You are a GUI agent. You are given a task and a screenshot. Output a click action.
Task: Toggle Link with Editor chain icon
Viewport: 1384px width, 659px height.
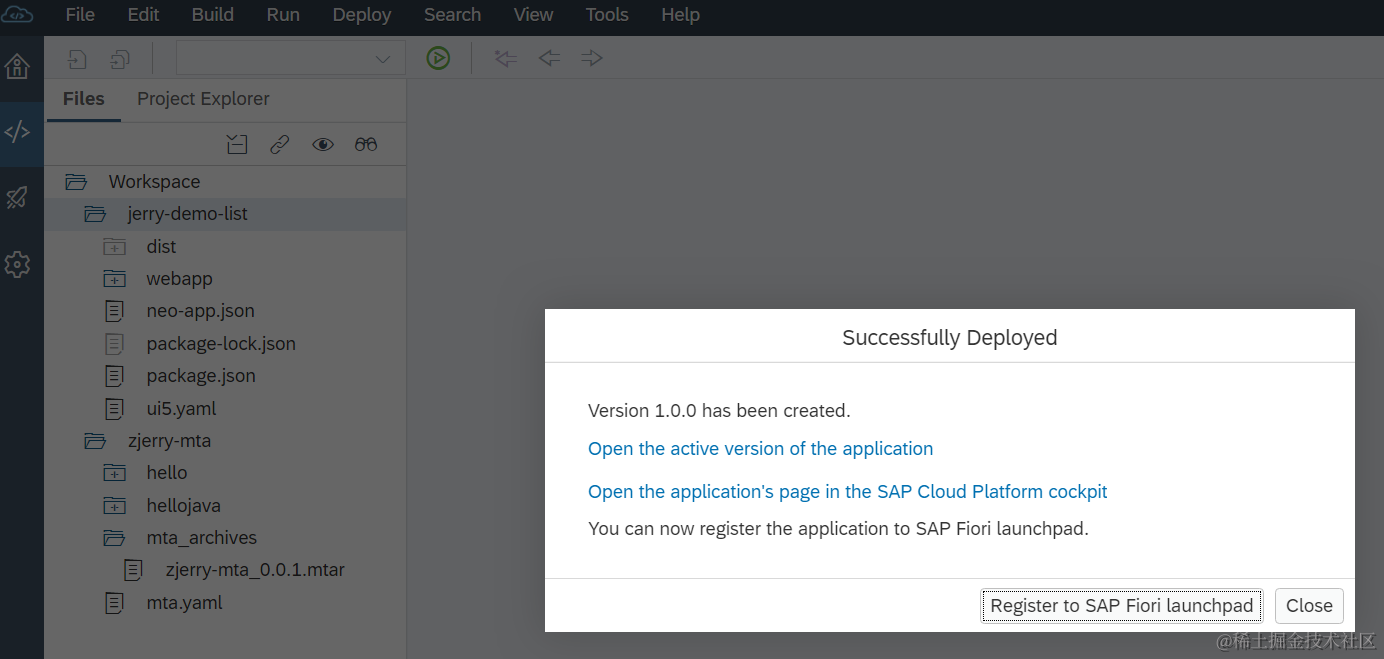point(279,145)
